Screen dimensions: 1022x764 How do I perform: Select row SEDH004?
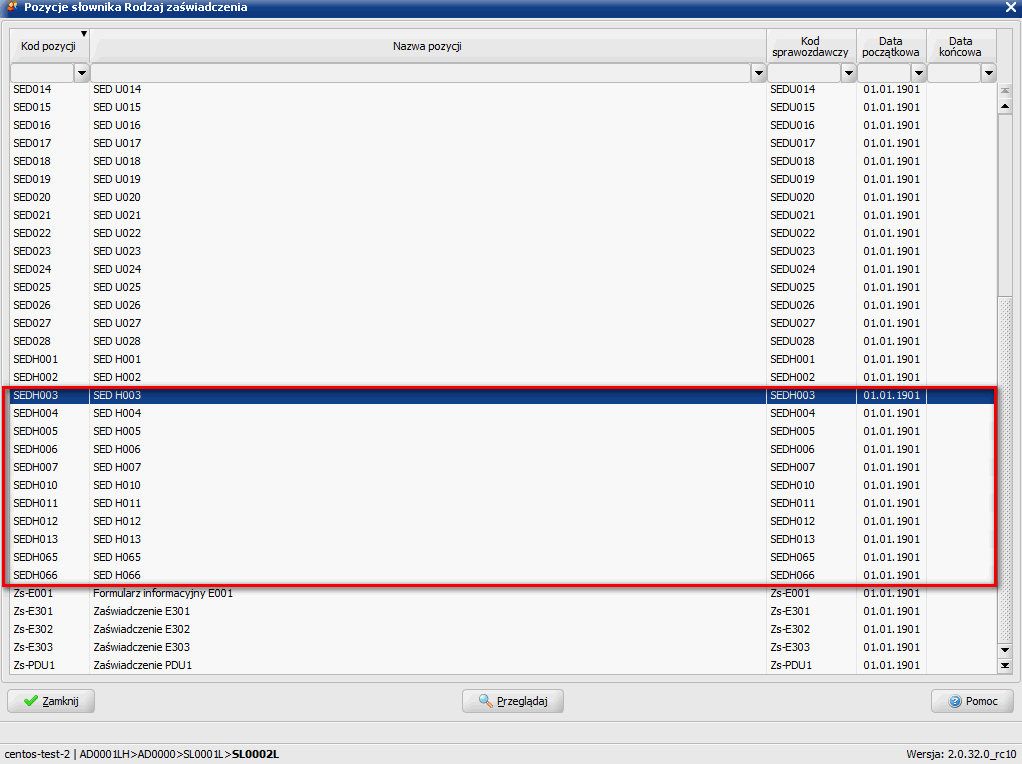pyautogui.click(x=502, y=413)
